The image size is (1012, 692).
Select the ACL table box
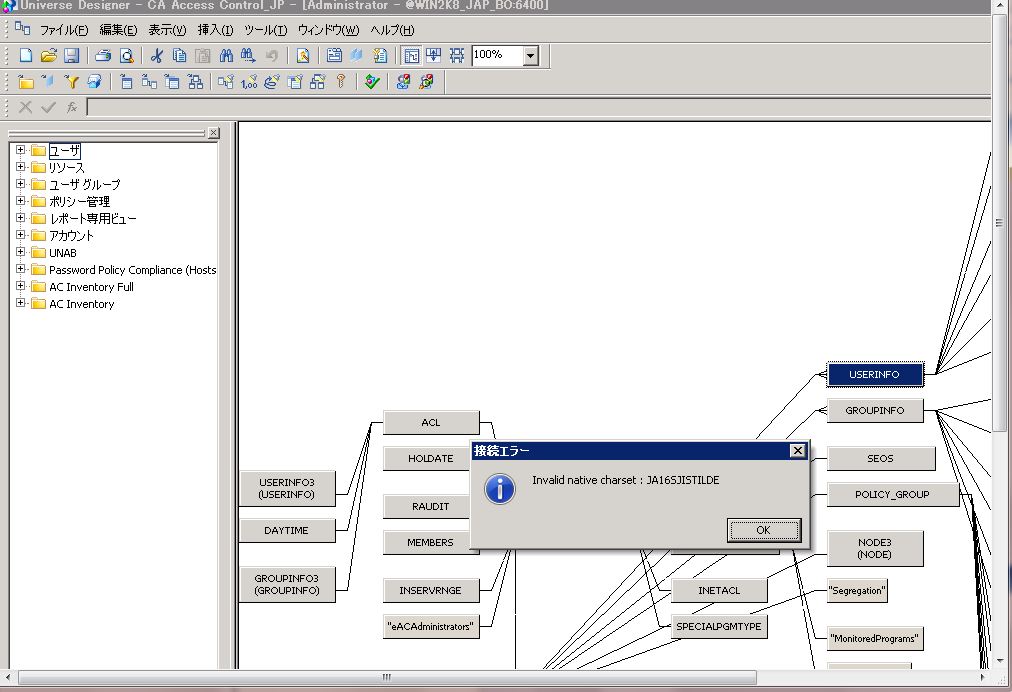tap(431, 422)
